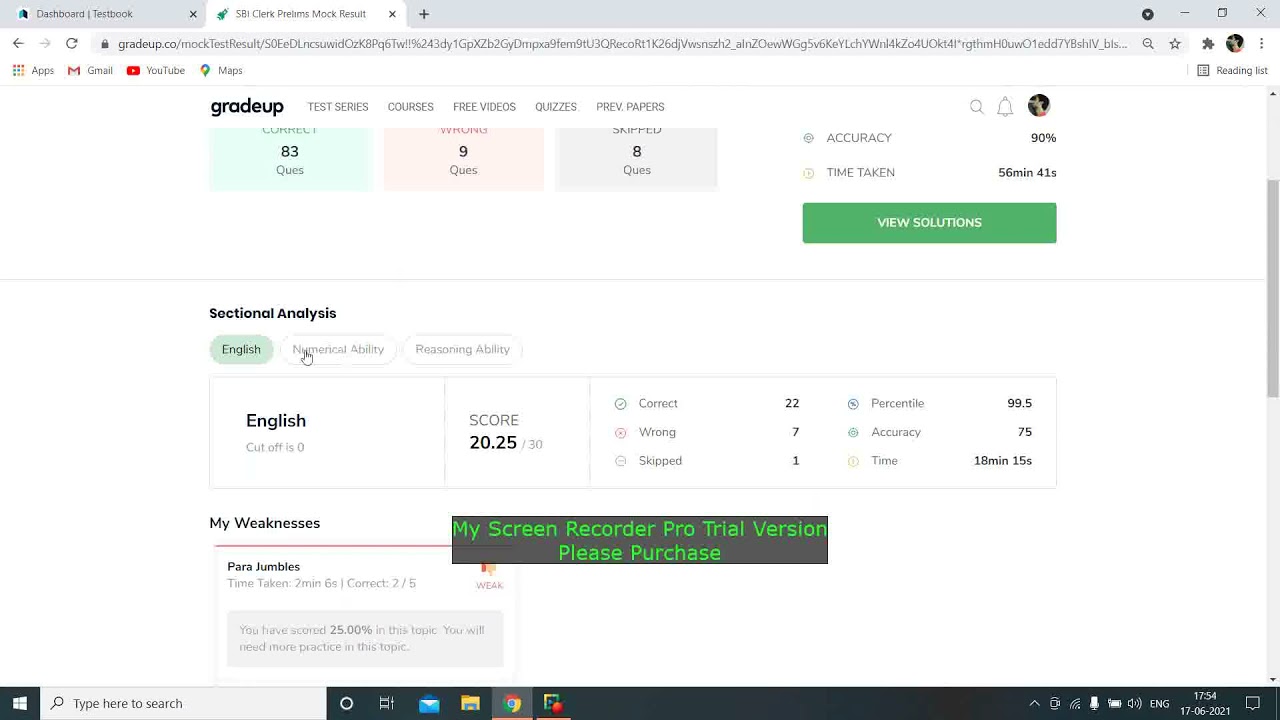Click the percentile value 99.5
Viewport: 1280px width, 720px height.
(x=1019, y=403)
